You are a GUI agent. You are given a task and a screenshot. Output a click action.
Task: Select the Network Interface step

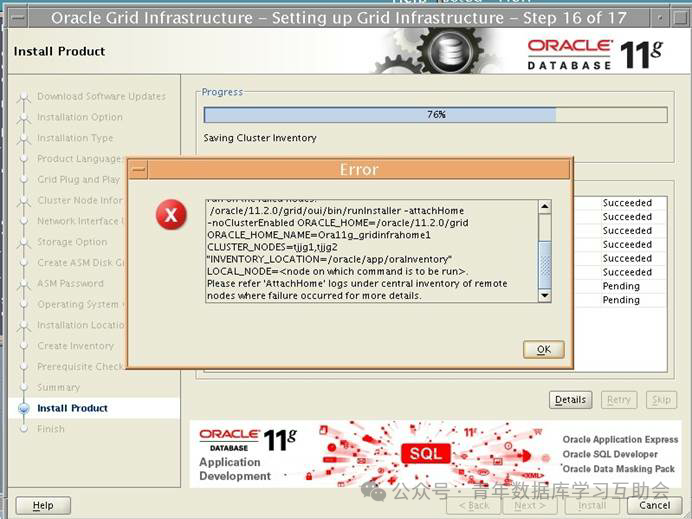click(81, 221)
